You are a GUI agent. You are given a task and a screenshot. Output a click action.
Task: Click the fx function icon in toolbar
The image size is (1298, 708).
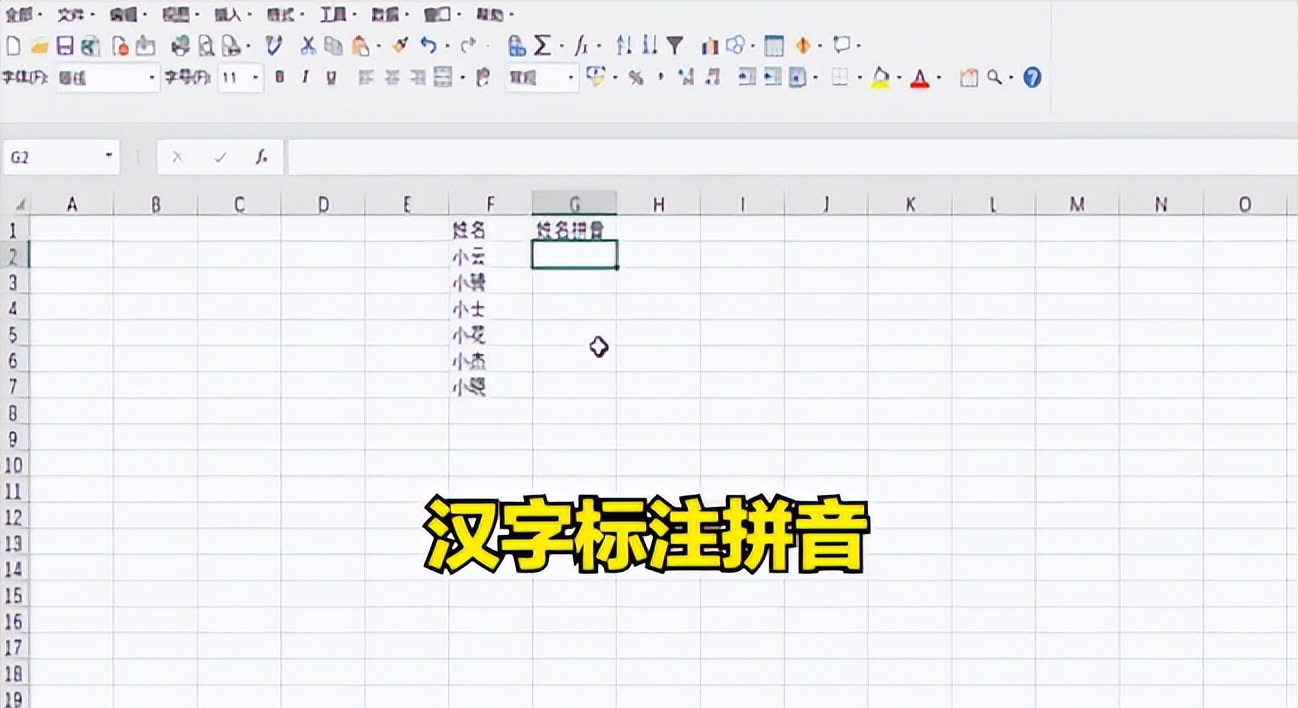[581, 46]
